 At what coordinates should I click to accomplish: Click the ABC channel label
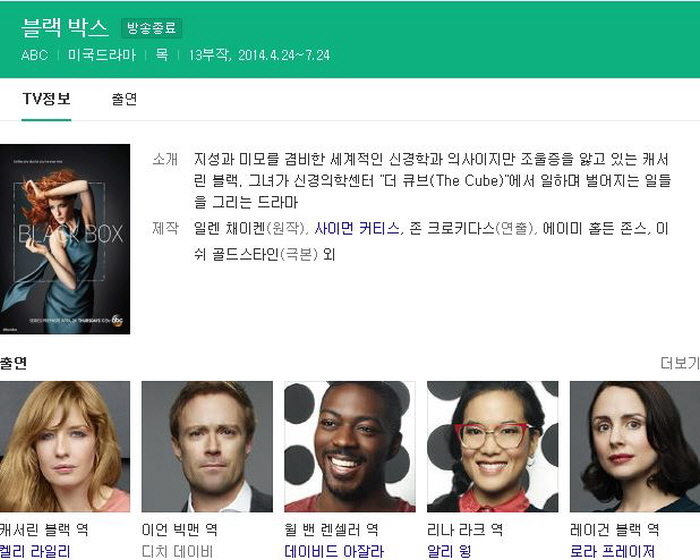[35, 55]
